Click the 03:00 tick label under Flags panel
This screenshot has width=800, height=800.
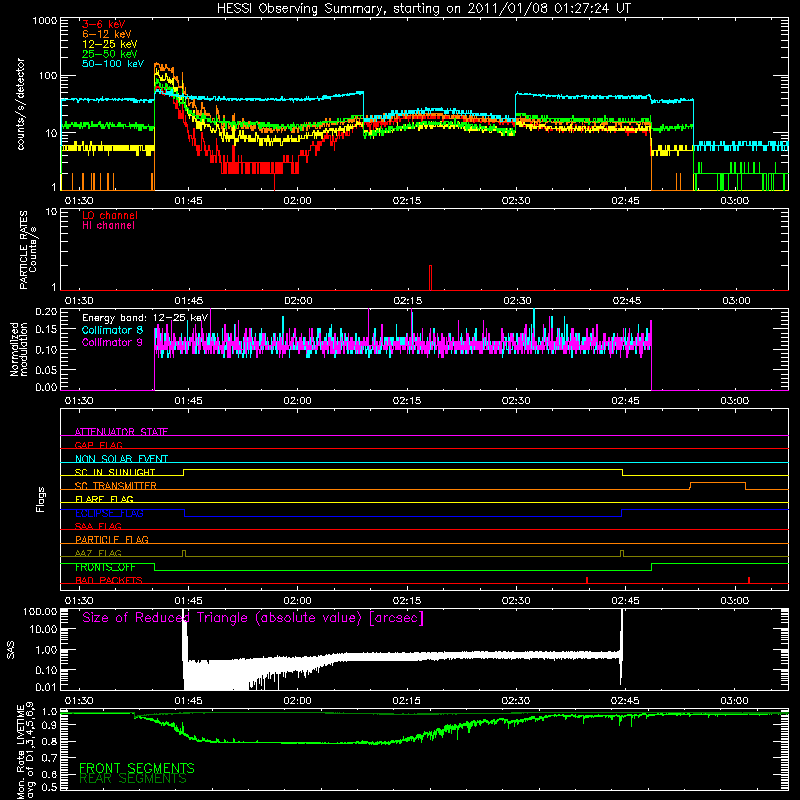735,601
